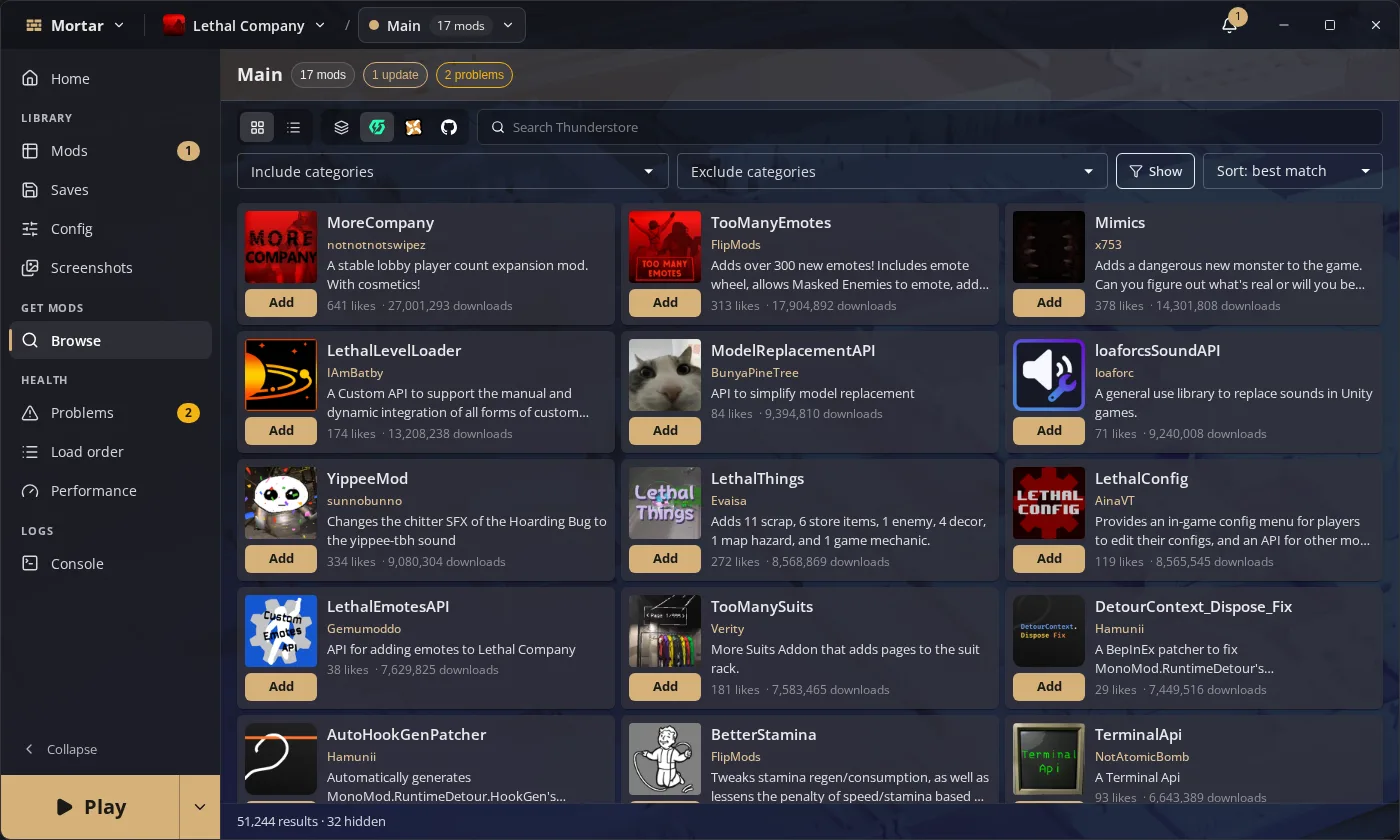Open the Mods library page
1400x840 pixels.
coord(110,151)
